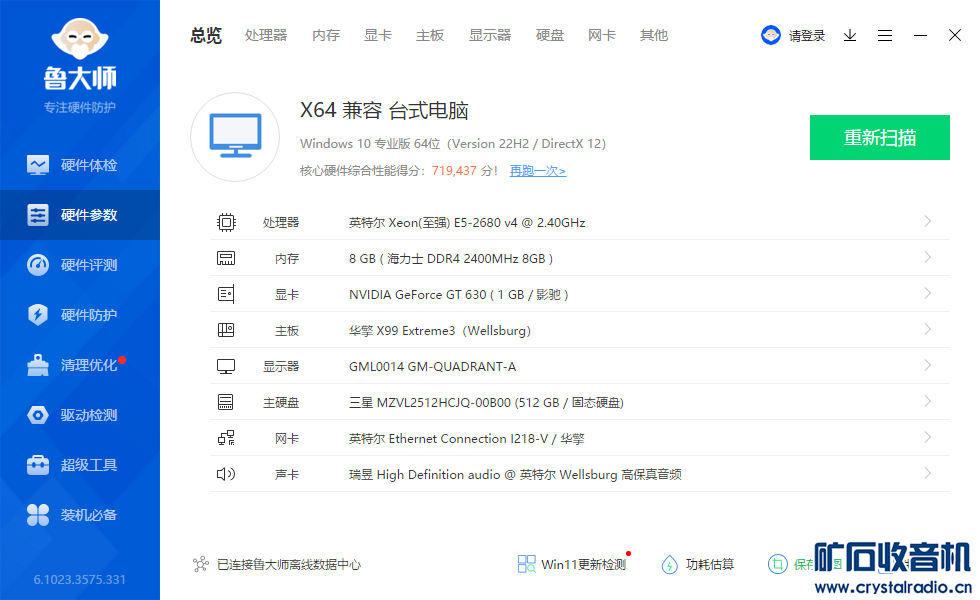
Task: Click the network card icon
Action: coord(226,438)
